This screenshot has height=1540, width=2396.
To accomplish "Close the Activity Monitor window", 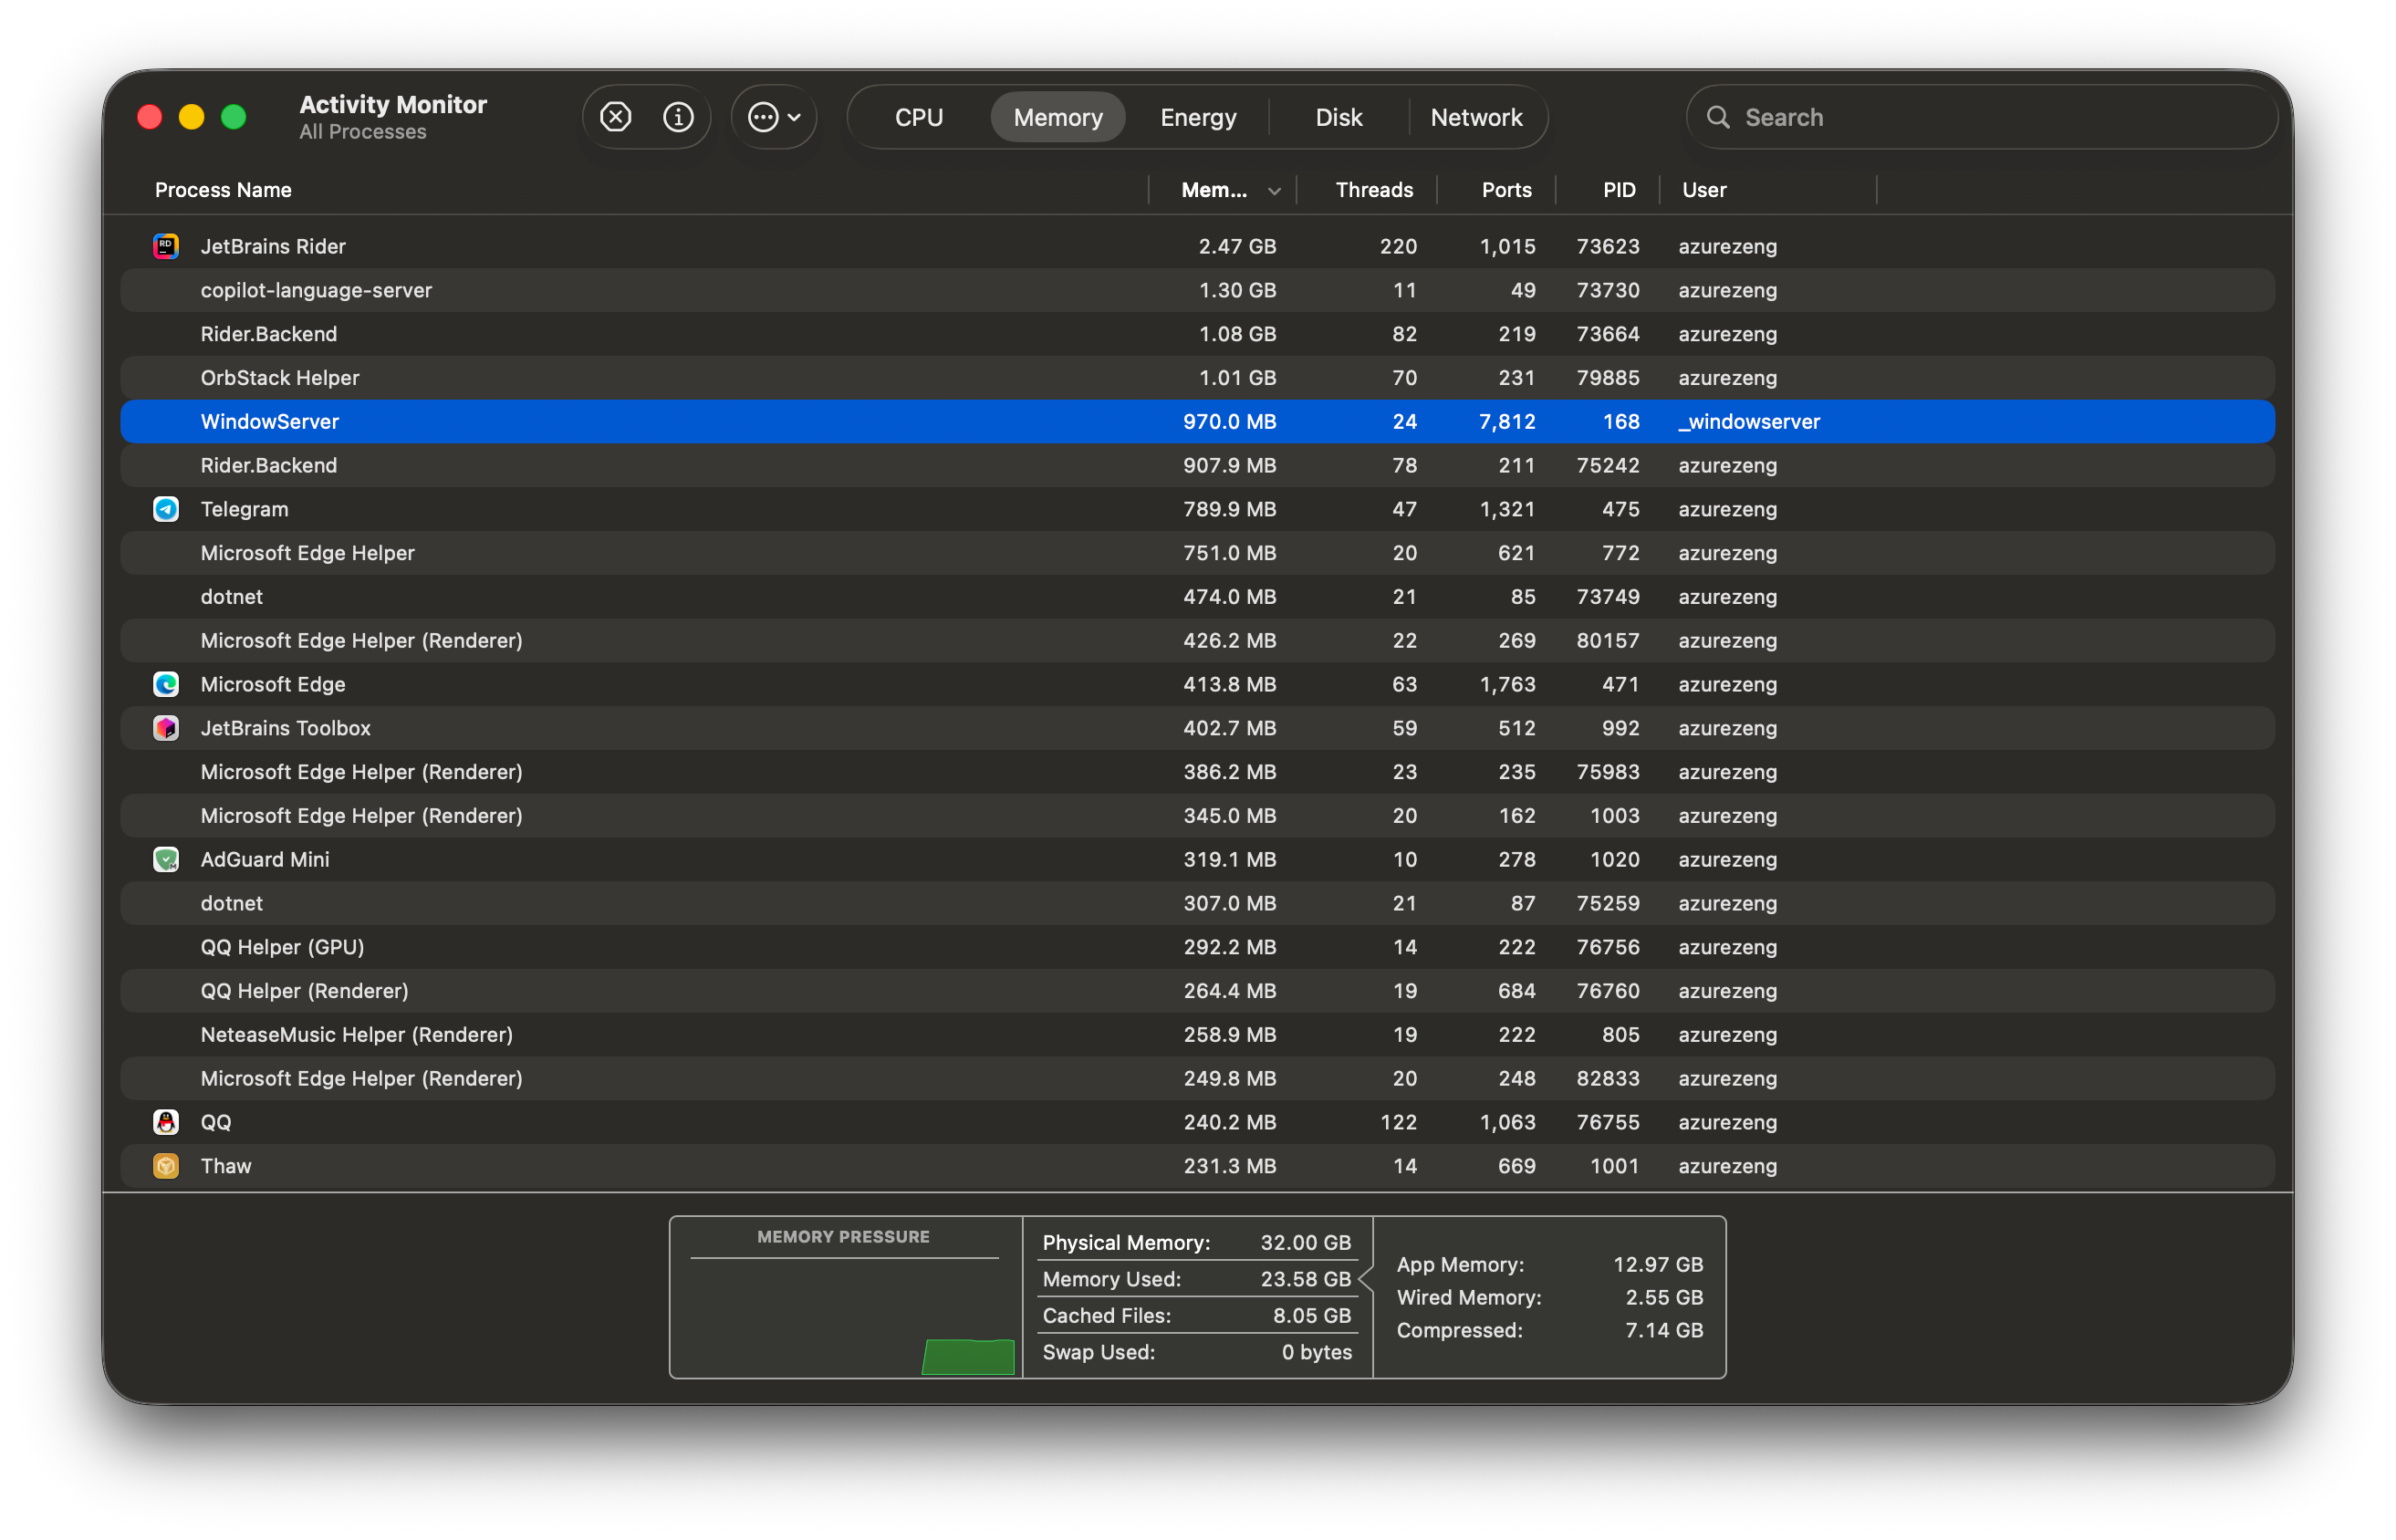I will coord(150,117).
